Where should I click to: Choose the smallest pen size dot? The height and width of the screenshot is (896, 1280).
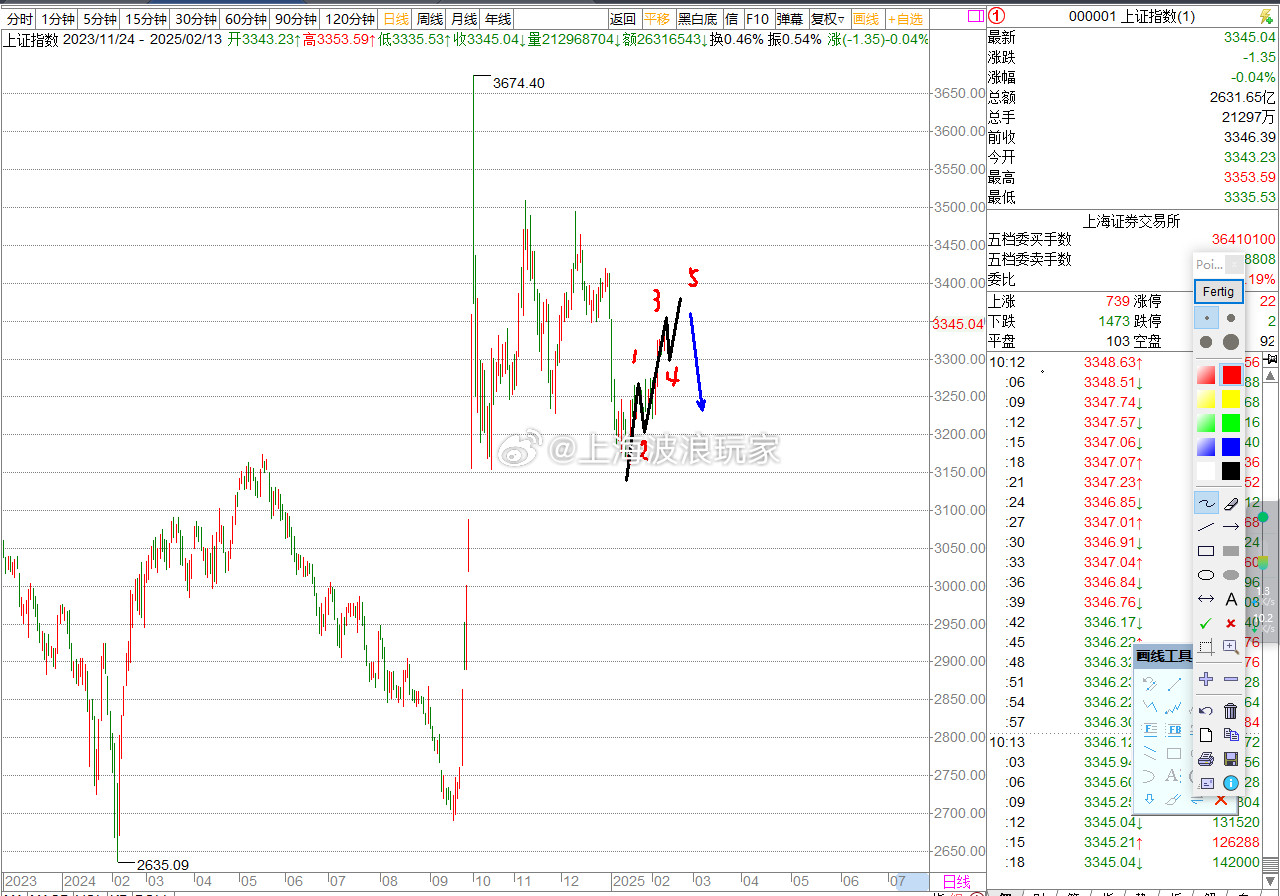pos(1206,318)
